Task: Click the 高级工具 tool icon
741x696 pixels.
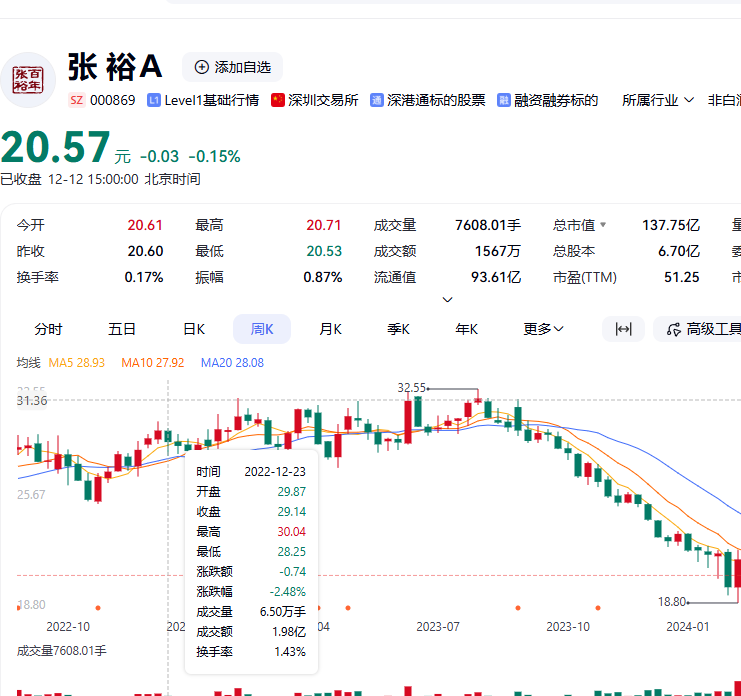Action: click(674, 329)
